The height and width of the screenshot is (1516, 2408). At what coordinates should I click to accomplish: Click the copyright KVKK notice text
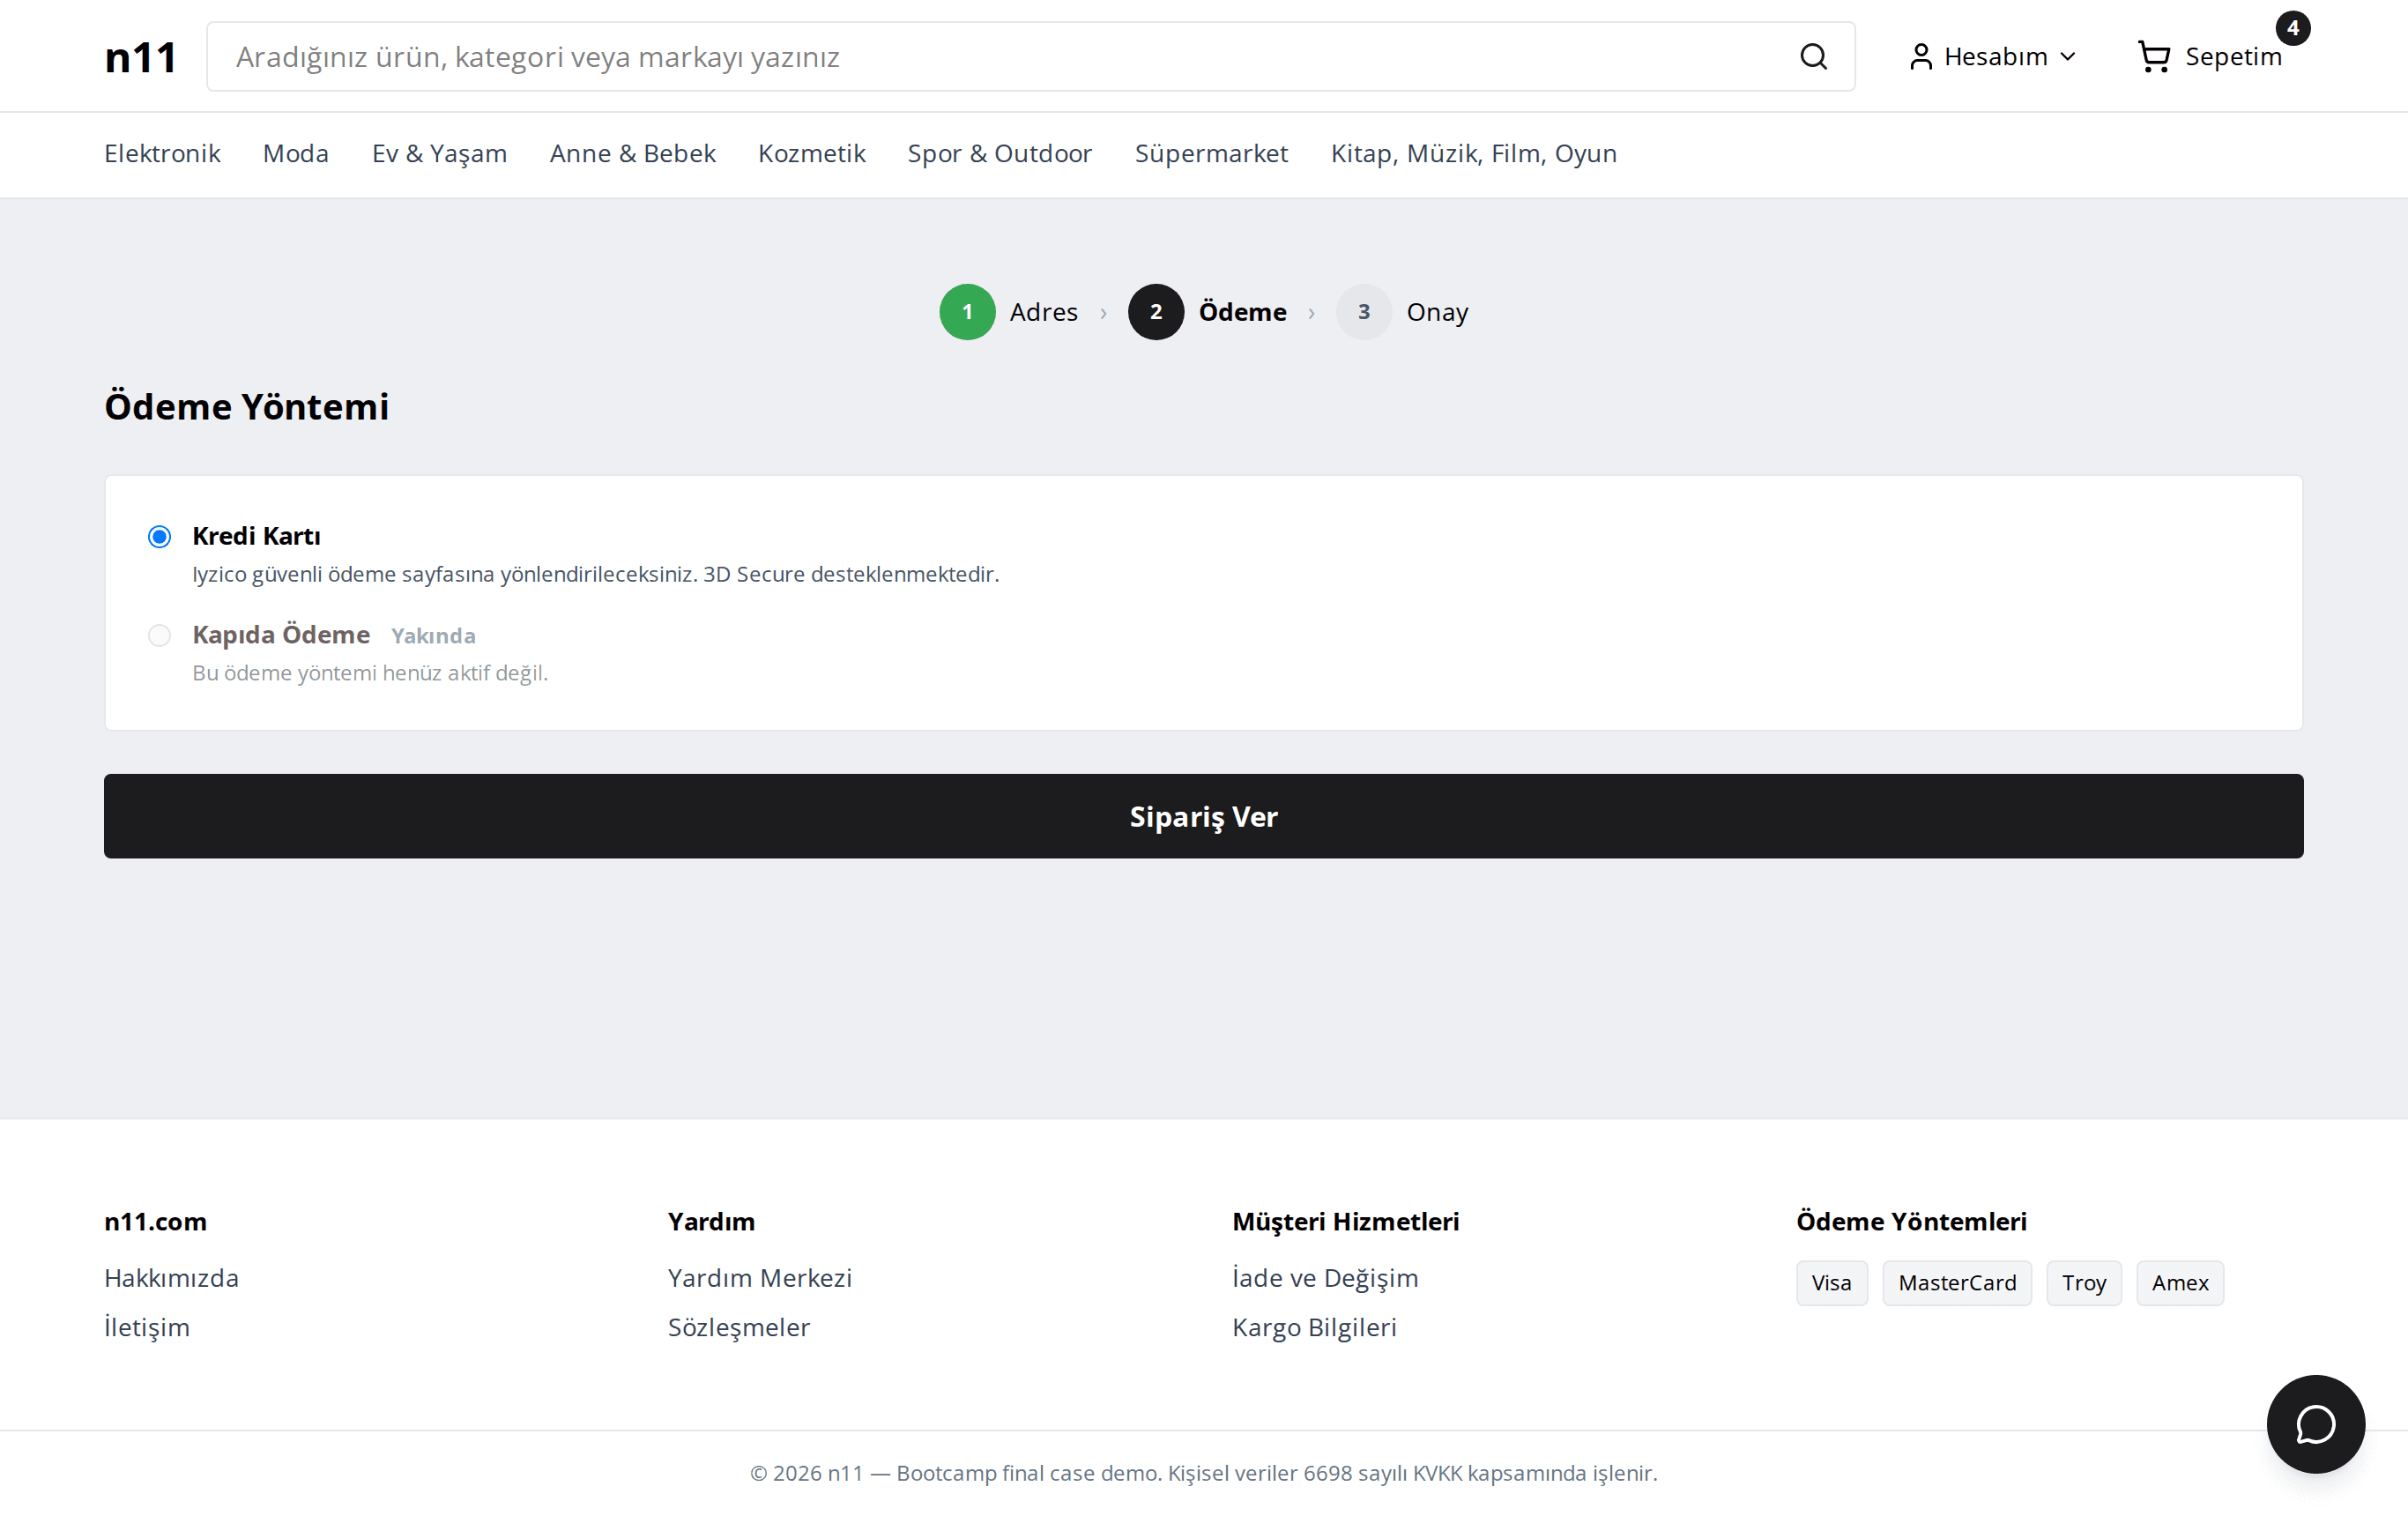[1203, 1472]
